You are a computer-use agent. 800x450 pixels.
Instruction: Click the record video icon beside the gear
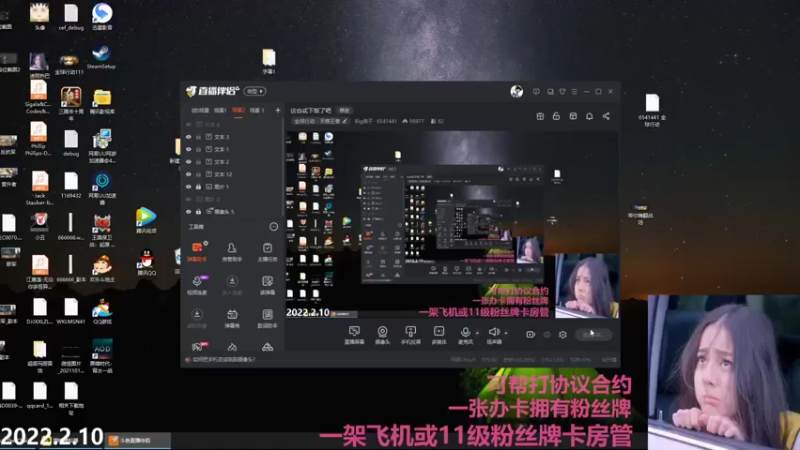[531, 334]
